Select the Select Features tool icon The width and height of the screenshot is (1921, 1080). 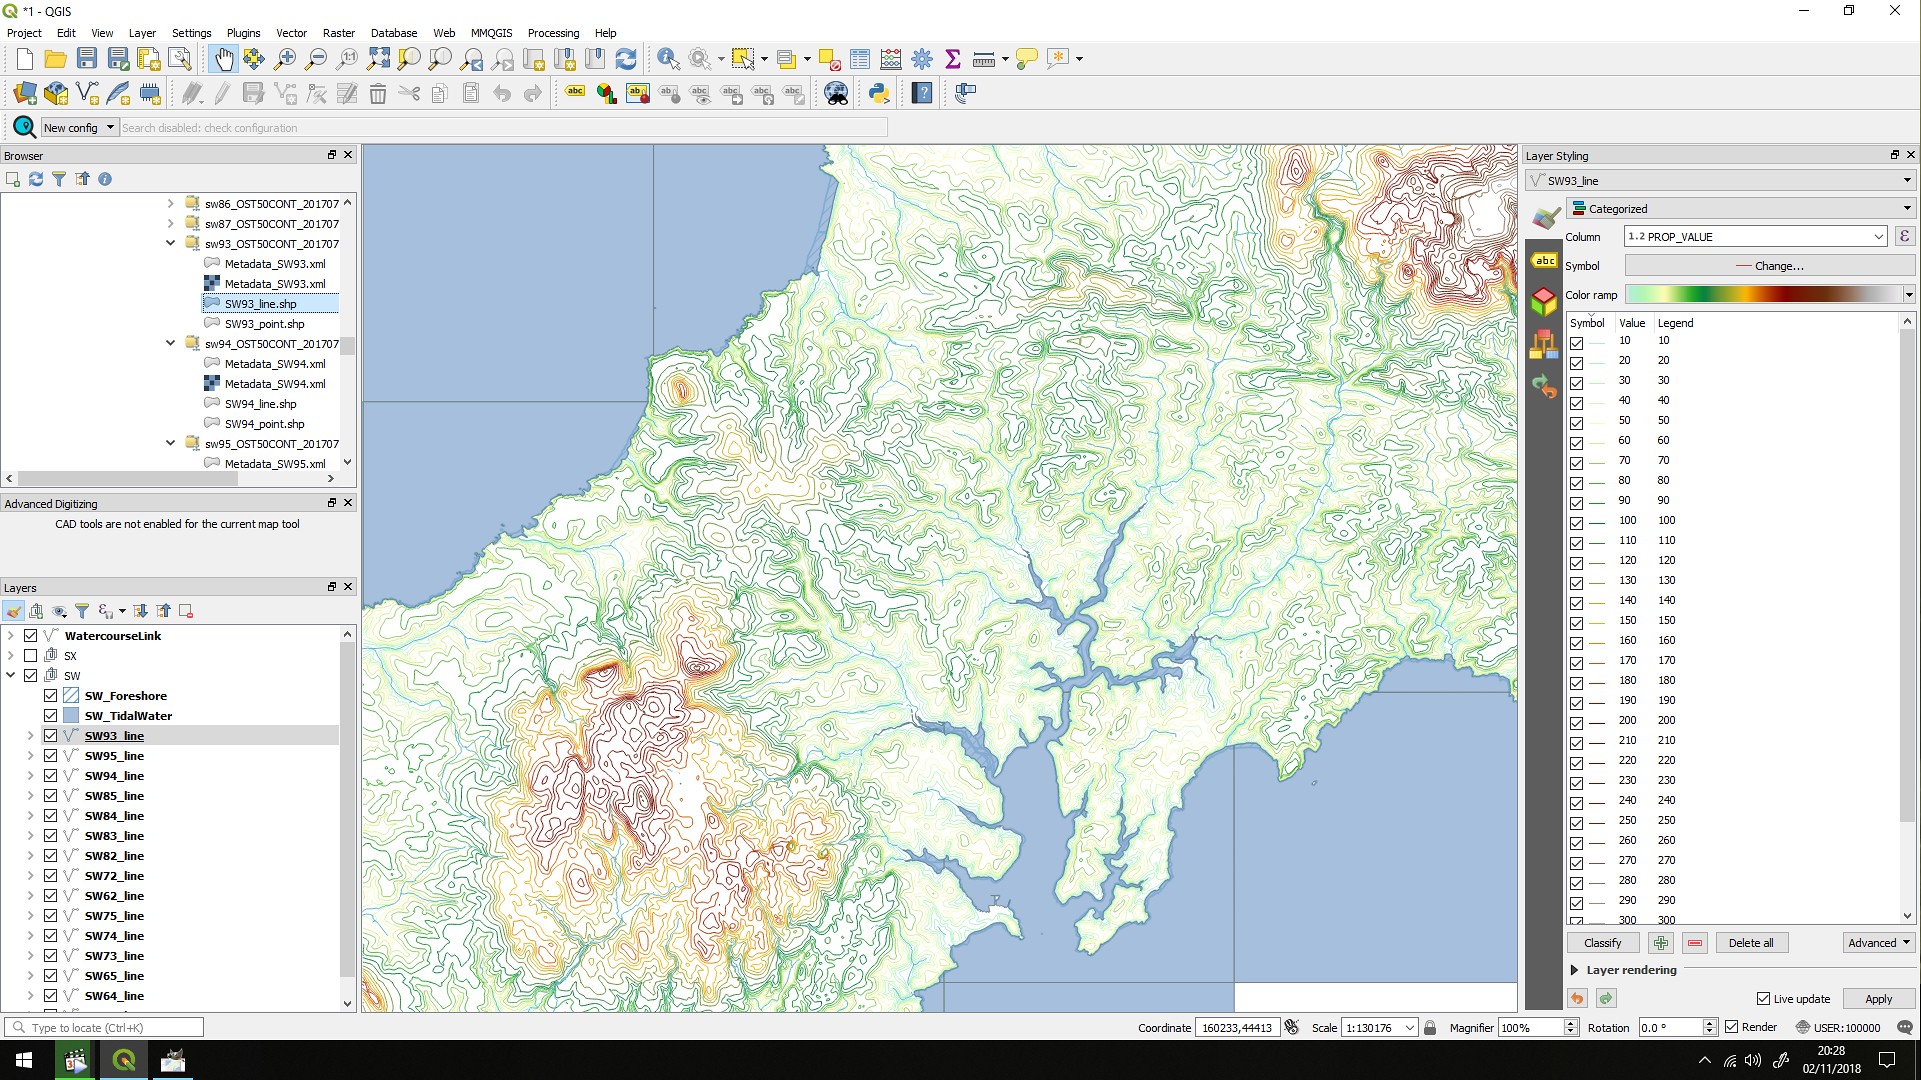pos(743,58)
